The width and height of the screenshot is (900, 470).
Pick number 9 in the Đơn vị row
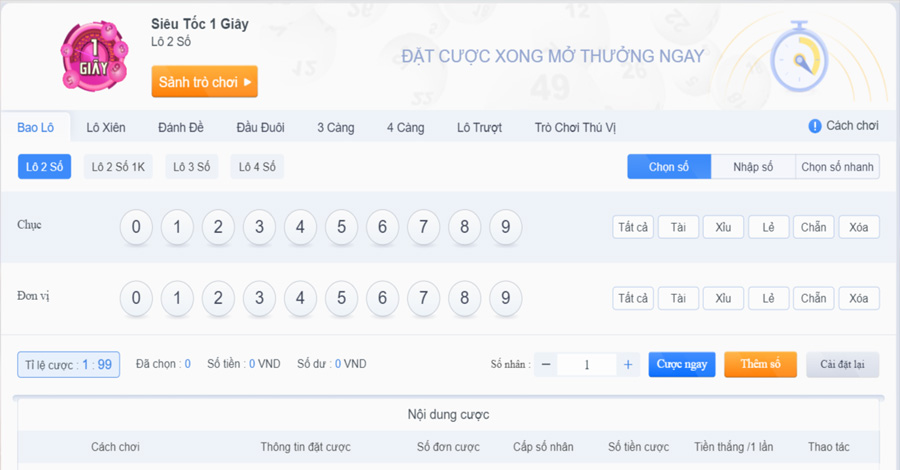(506, 298)
